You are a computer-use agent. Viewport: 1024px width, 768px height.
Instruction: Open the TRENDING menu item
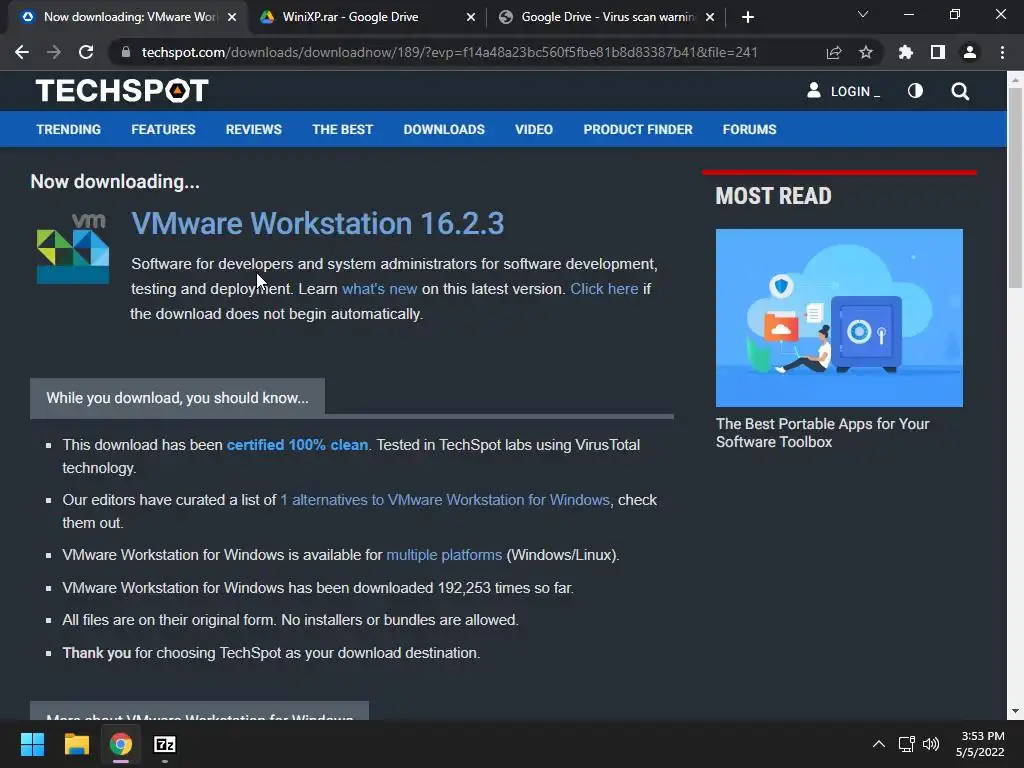coord(69,129)
